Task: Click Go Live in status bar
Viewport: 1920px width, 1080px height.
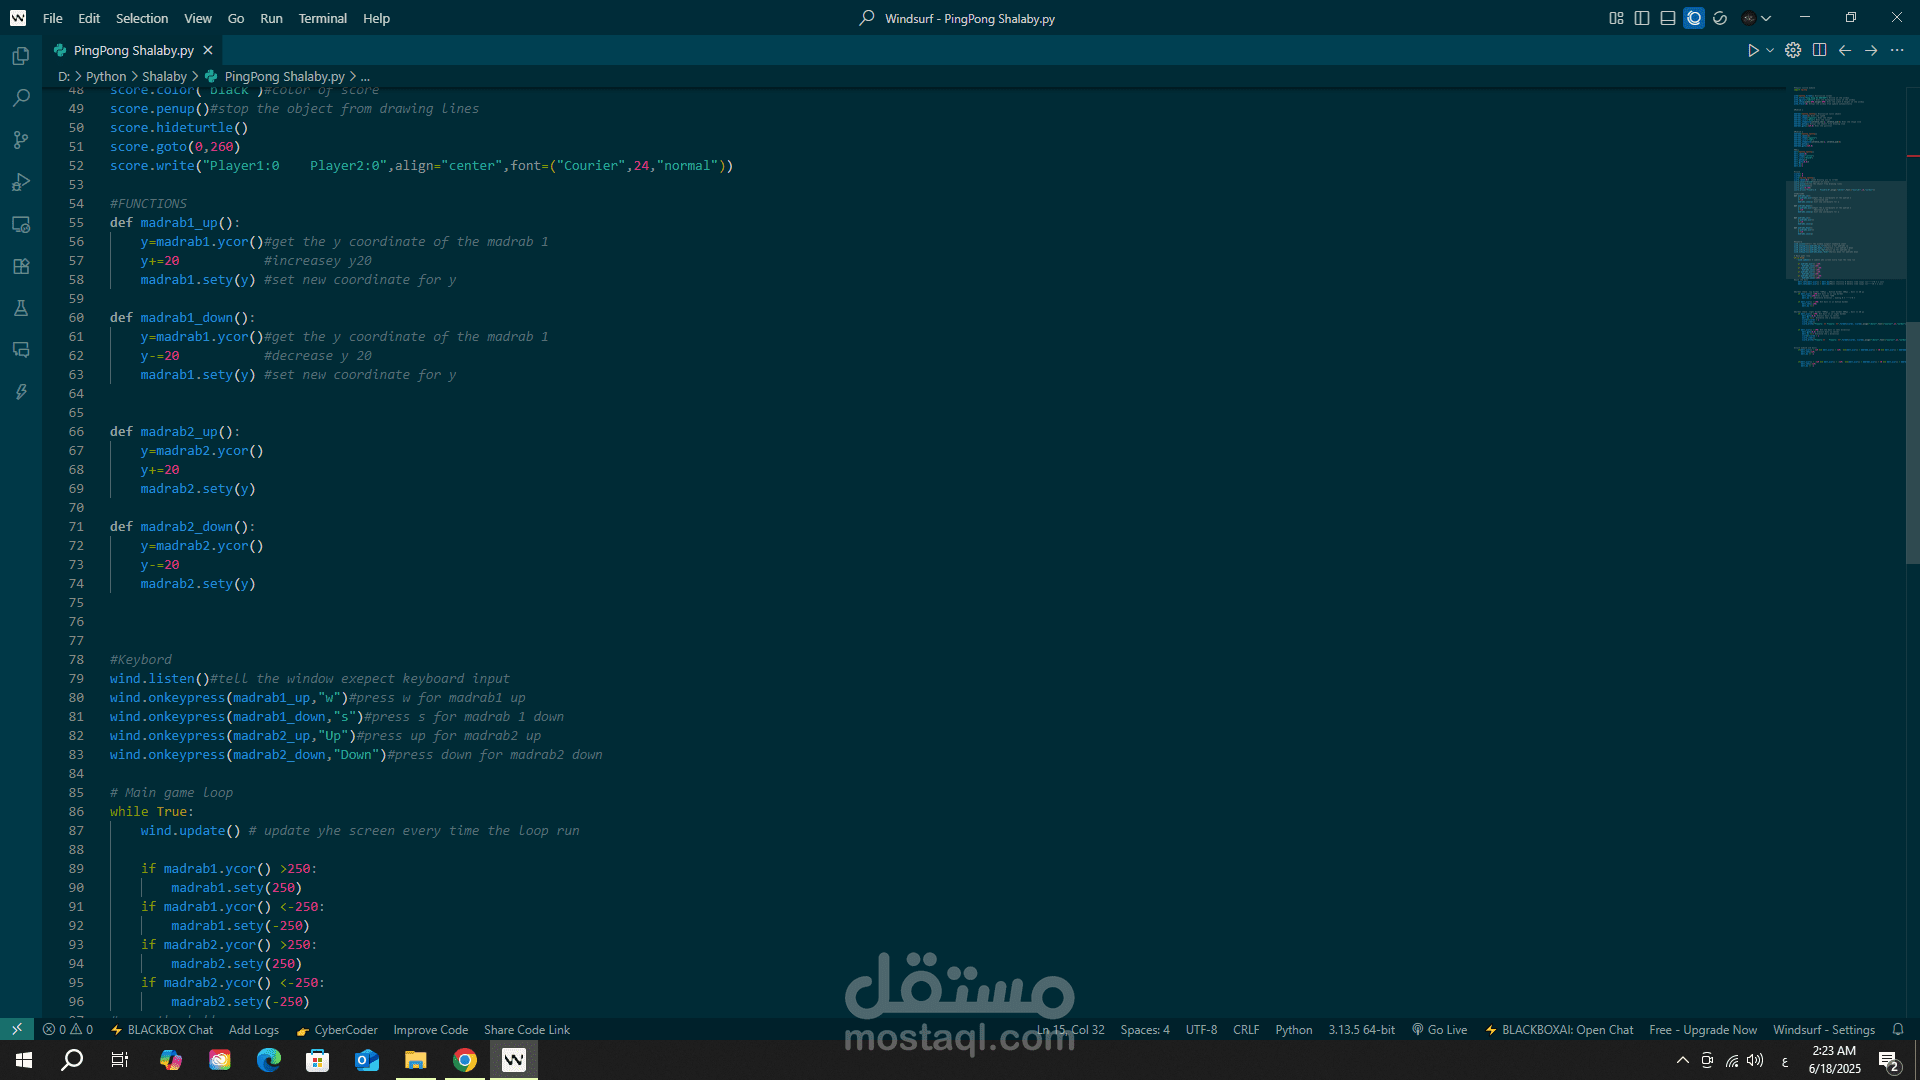Action: (1439, 1029)
